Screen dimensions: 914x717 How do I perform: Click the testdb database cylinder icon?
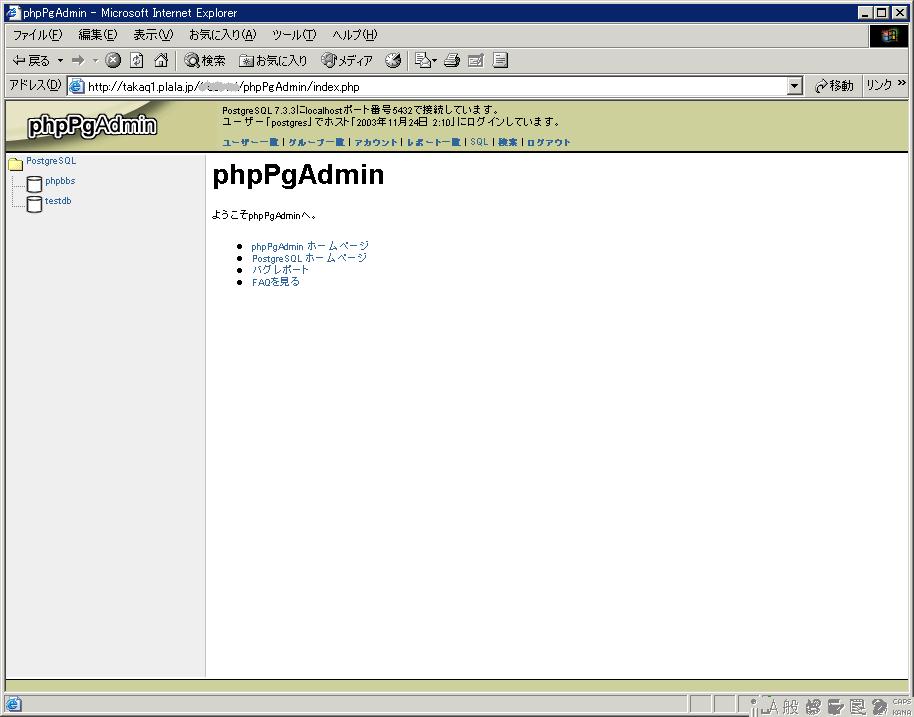pyautogui.click(x=34, y=203)
